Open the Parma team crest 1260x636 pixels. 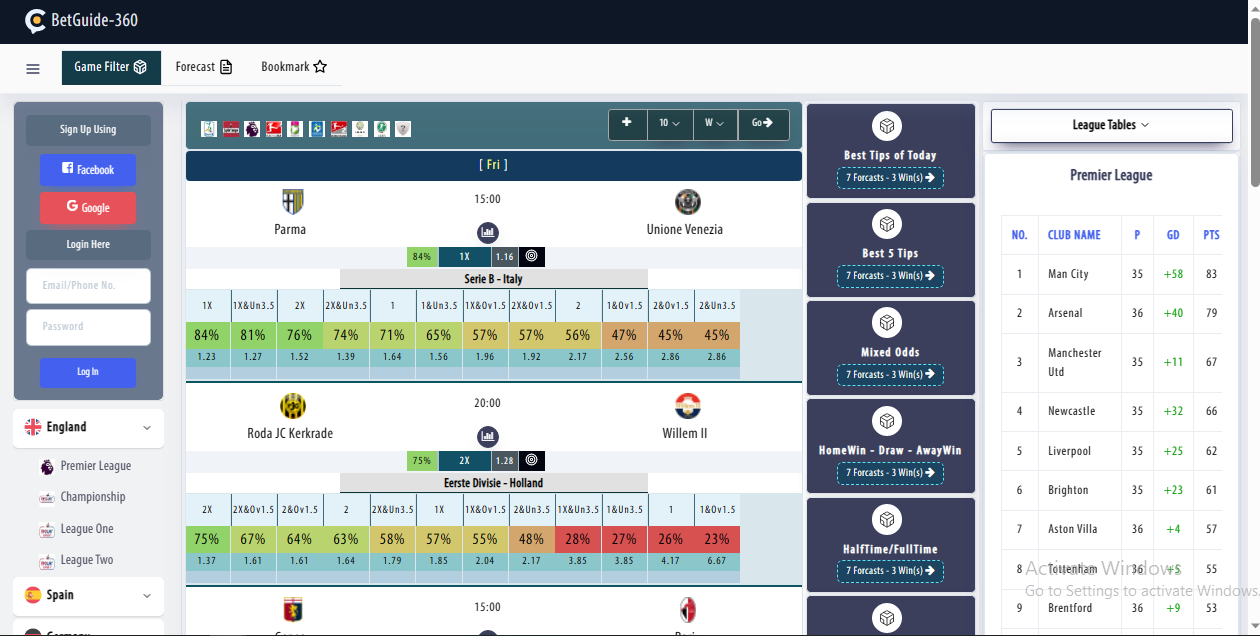click(292, 202)
